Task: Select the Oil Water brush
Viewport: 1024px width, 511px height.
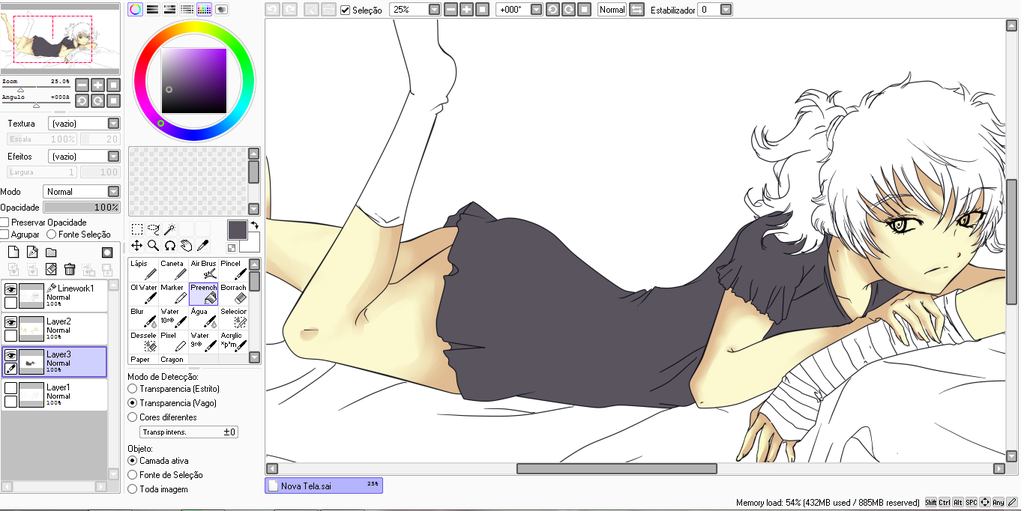Action: click(x=143, y=294)
